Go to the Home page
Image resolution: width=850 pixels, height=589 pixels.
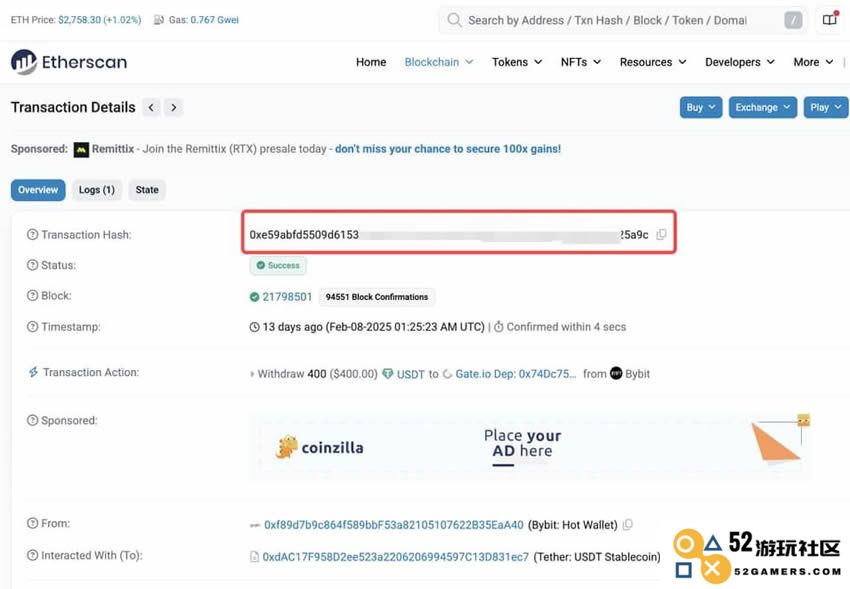point(371,62)
